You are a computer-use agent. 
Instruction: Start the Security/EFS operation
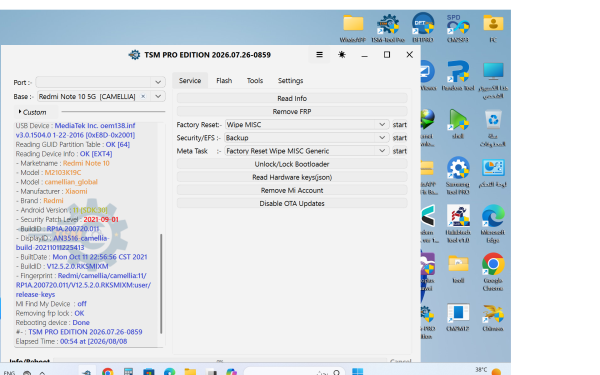[x=399, y=138]
